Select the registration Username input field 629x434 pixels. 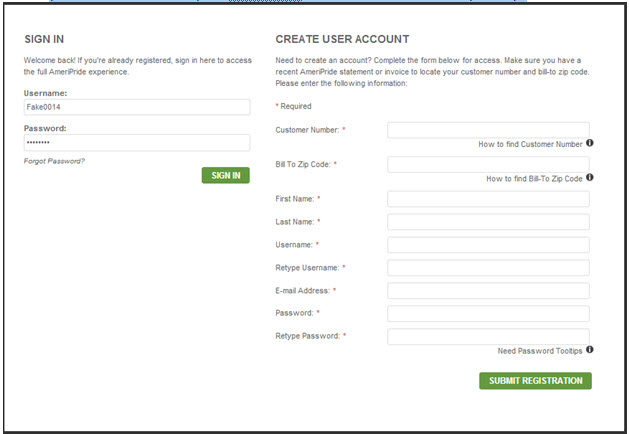(x=488, y=245)
